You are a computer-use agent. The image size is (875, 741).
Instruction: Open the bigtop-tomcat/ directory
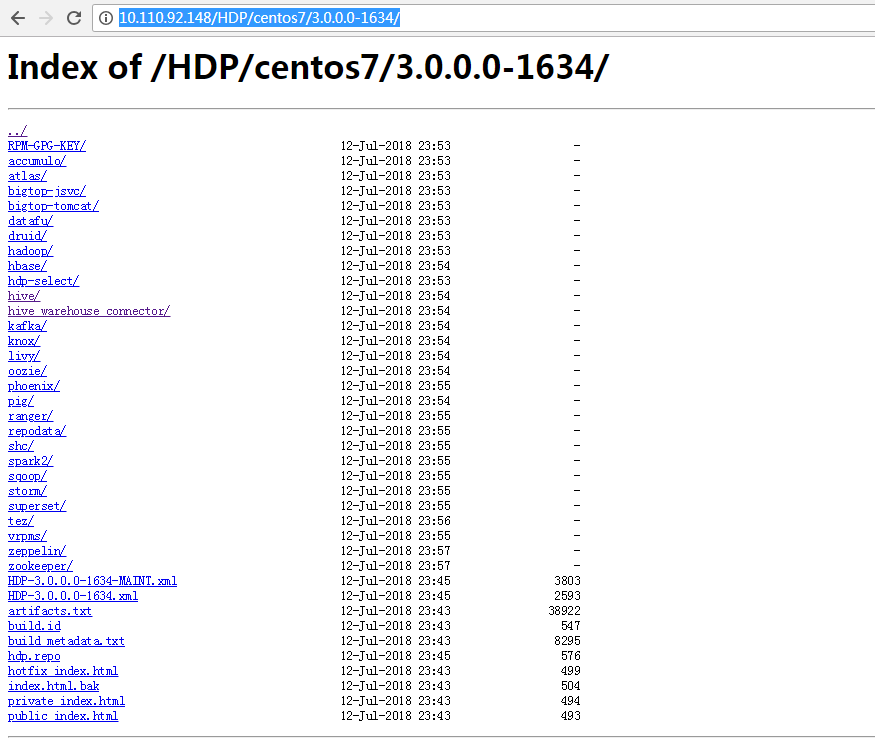tap(54, 206)
